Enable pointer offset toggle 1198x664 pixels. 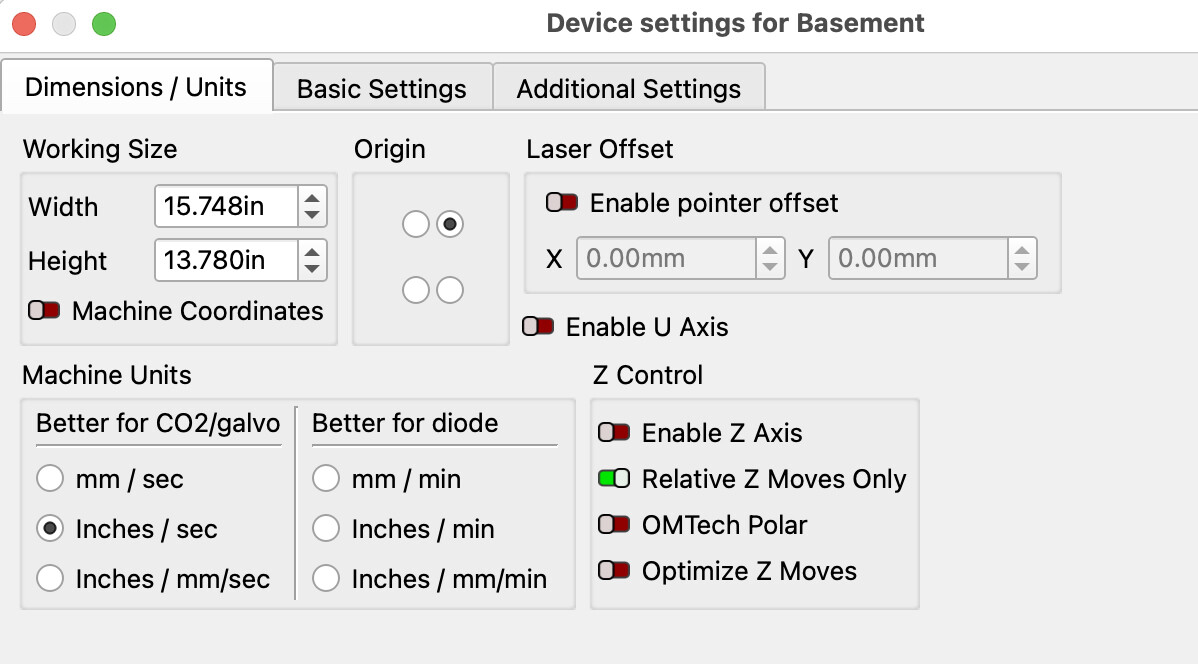561,203
